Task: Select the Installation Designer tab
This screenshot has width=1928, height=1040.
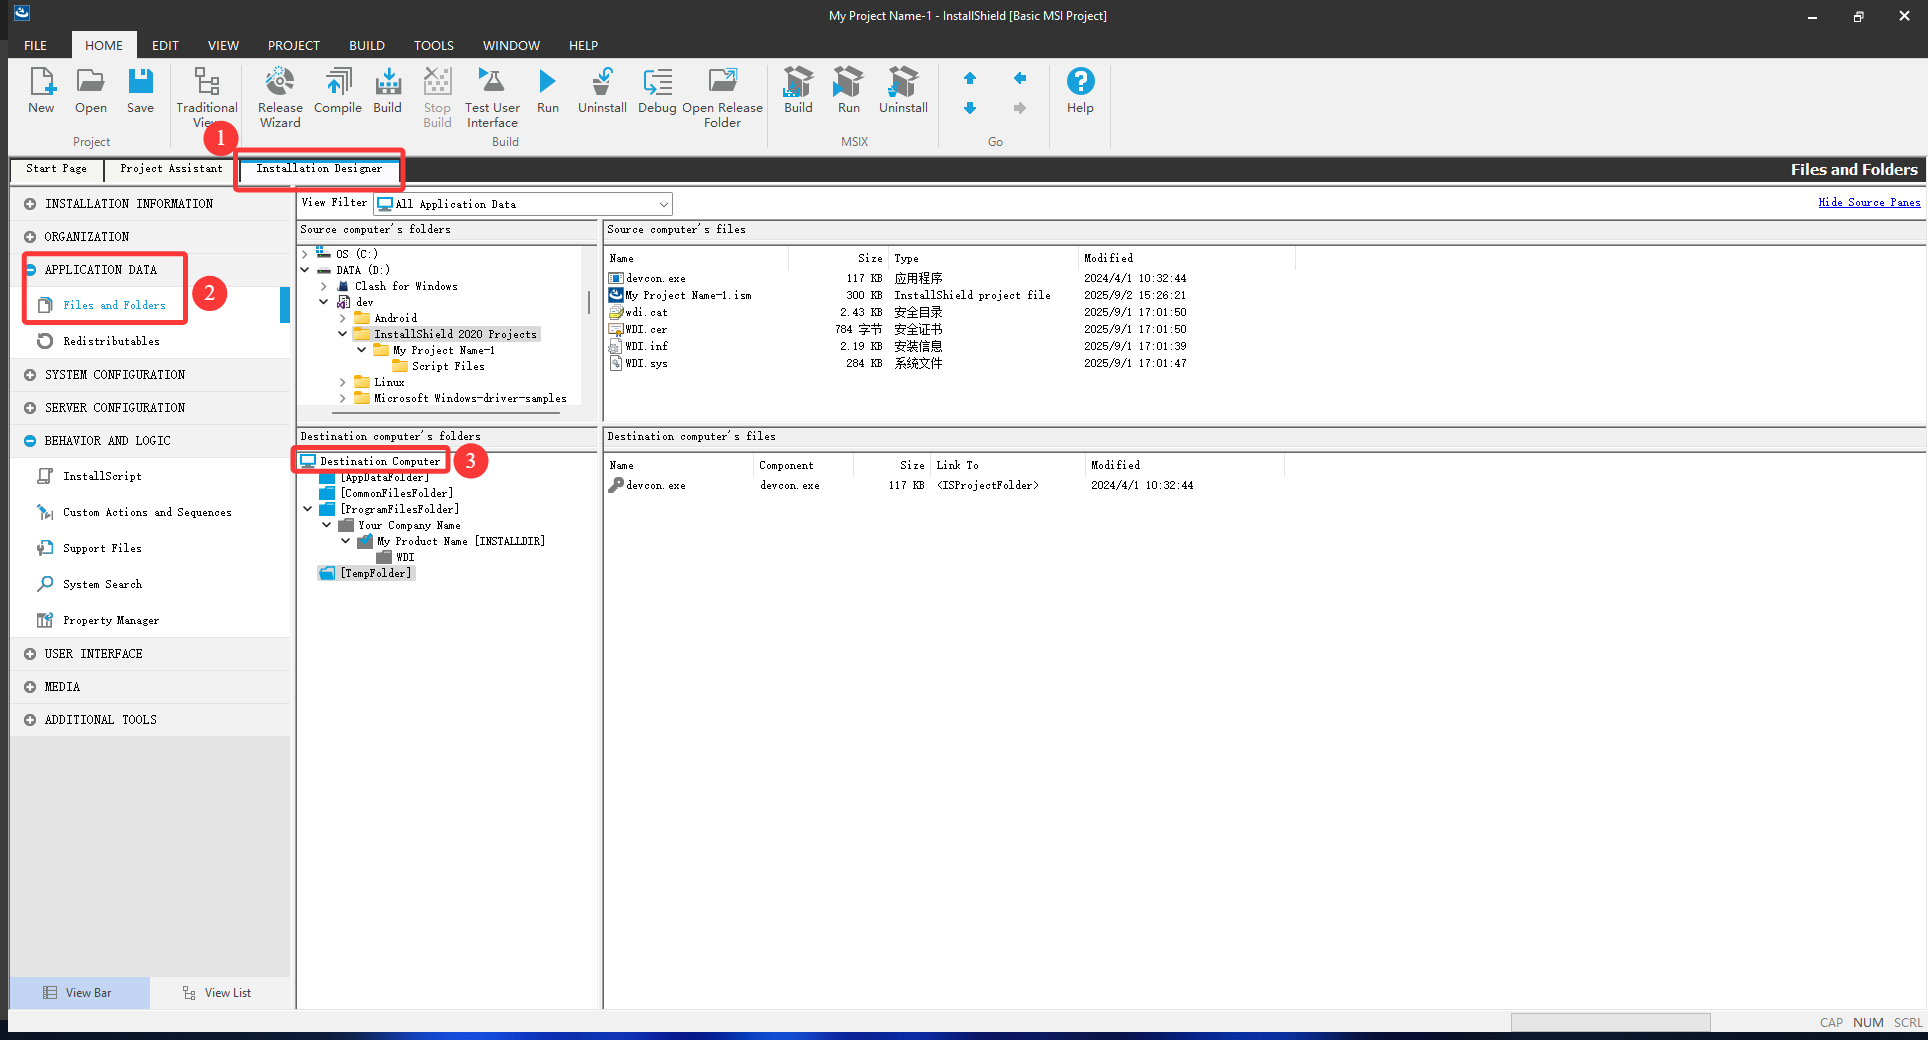Action: [319, 169]
